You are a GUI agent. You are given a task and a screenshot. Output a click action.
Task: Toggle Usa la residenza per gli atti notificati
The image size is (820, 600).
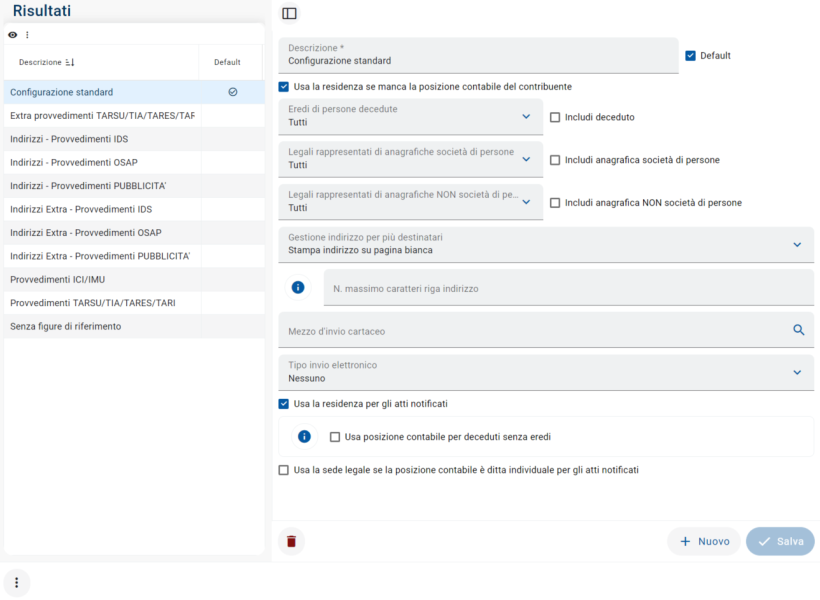pos(284,404)
